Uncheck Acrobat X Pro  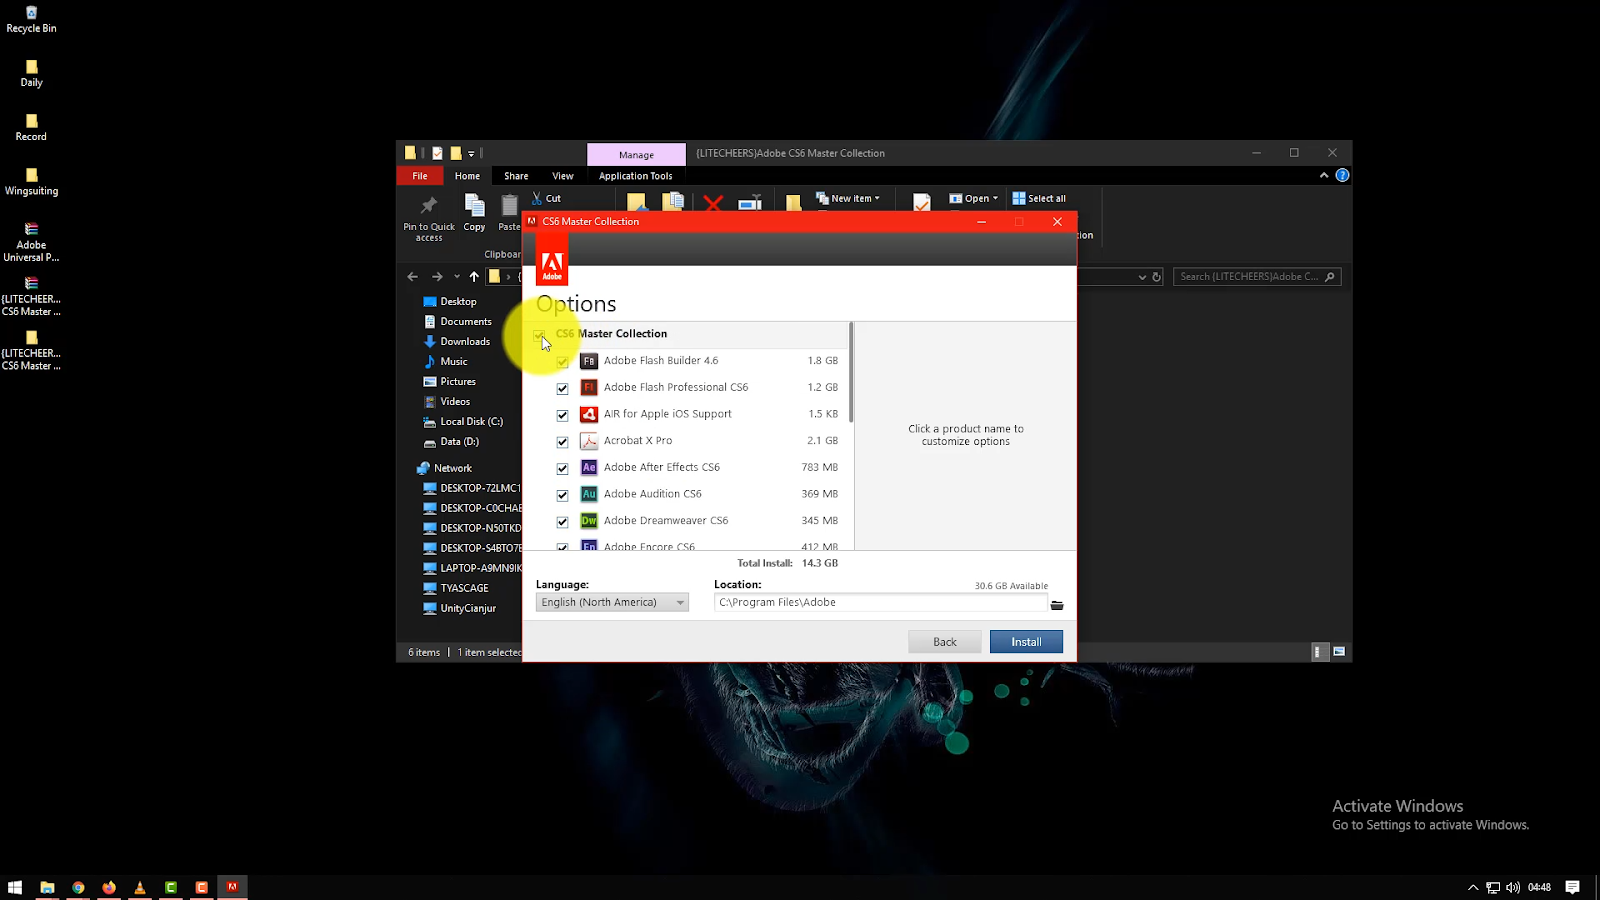tap(562, 442)
